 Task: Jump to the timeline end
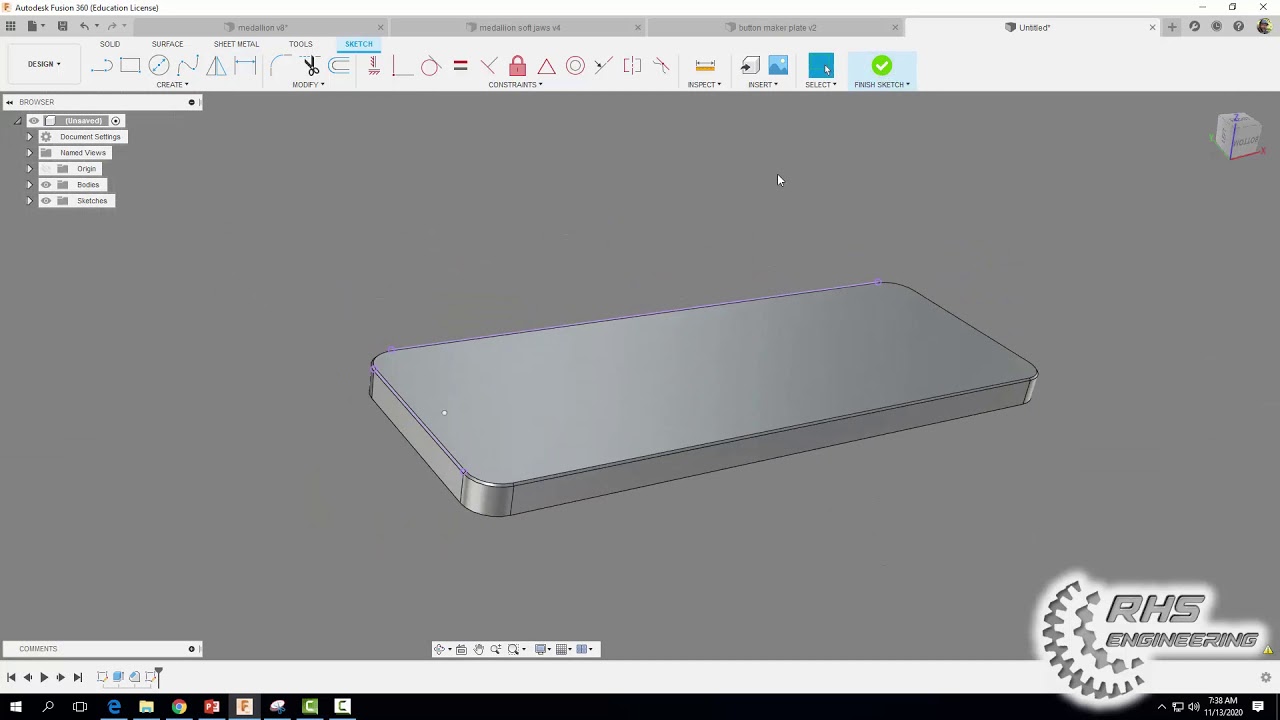(x=78, y=678)
